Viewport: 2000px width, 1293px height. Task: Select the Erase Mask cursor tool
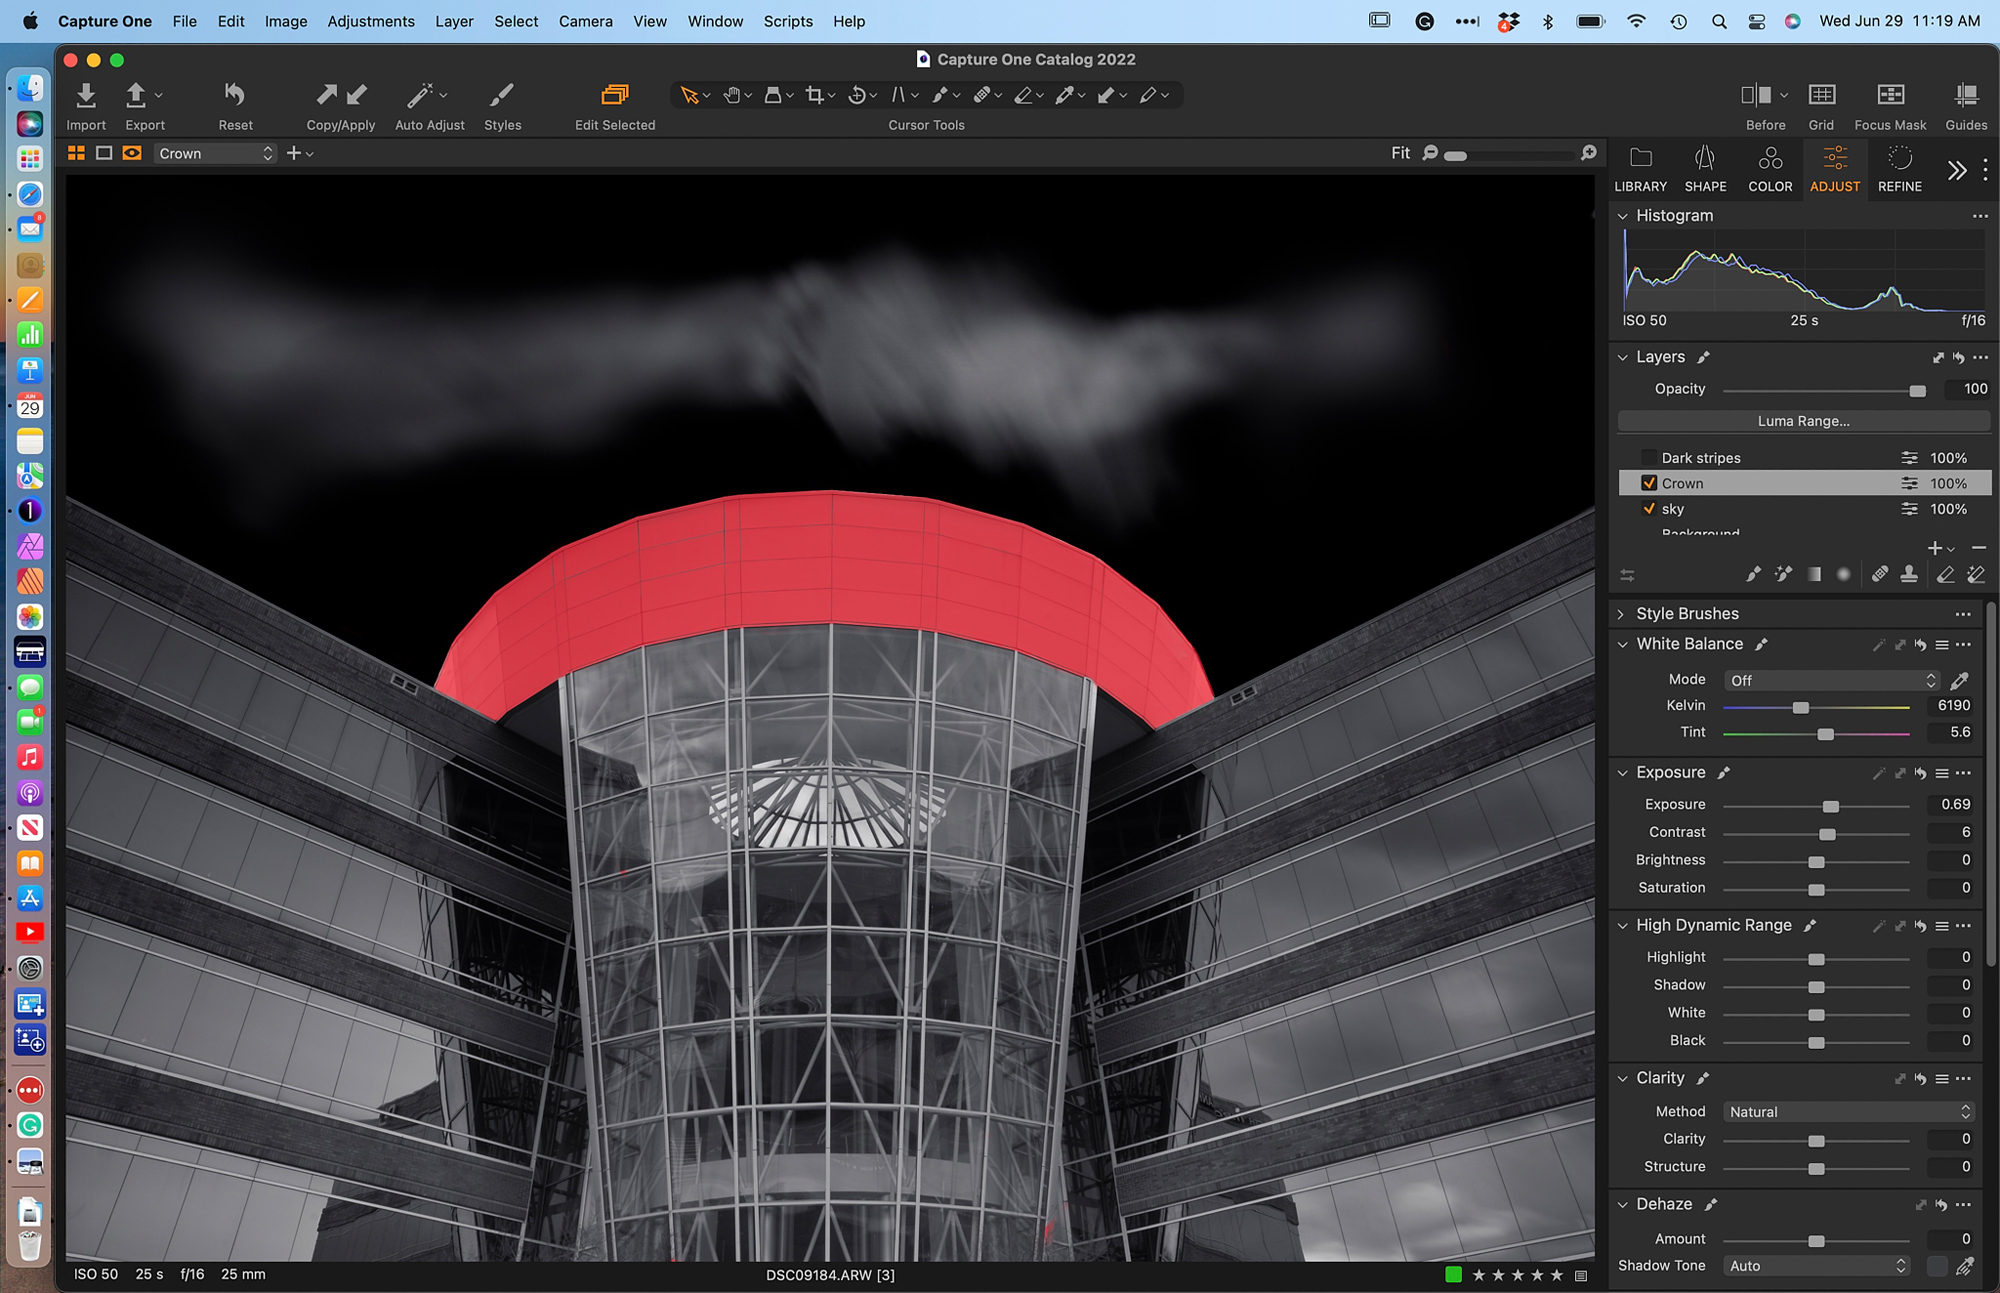click(x=1023, y=95)
